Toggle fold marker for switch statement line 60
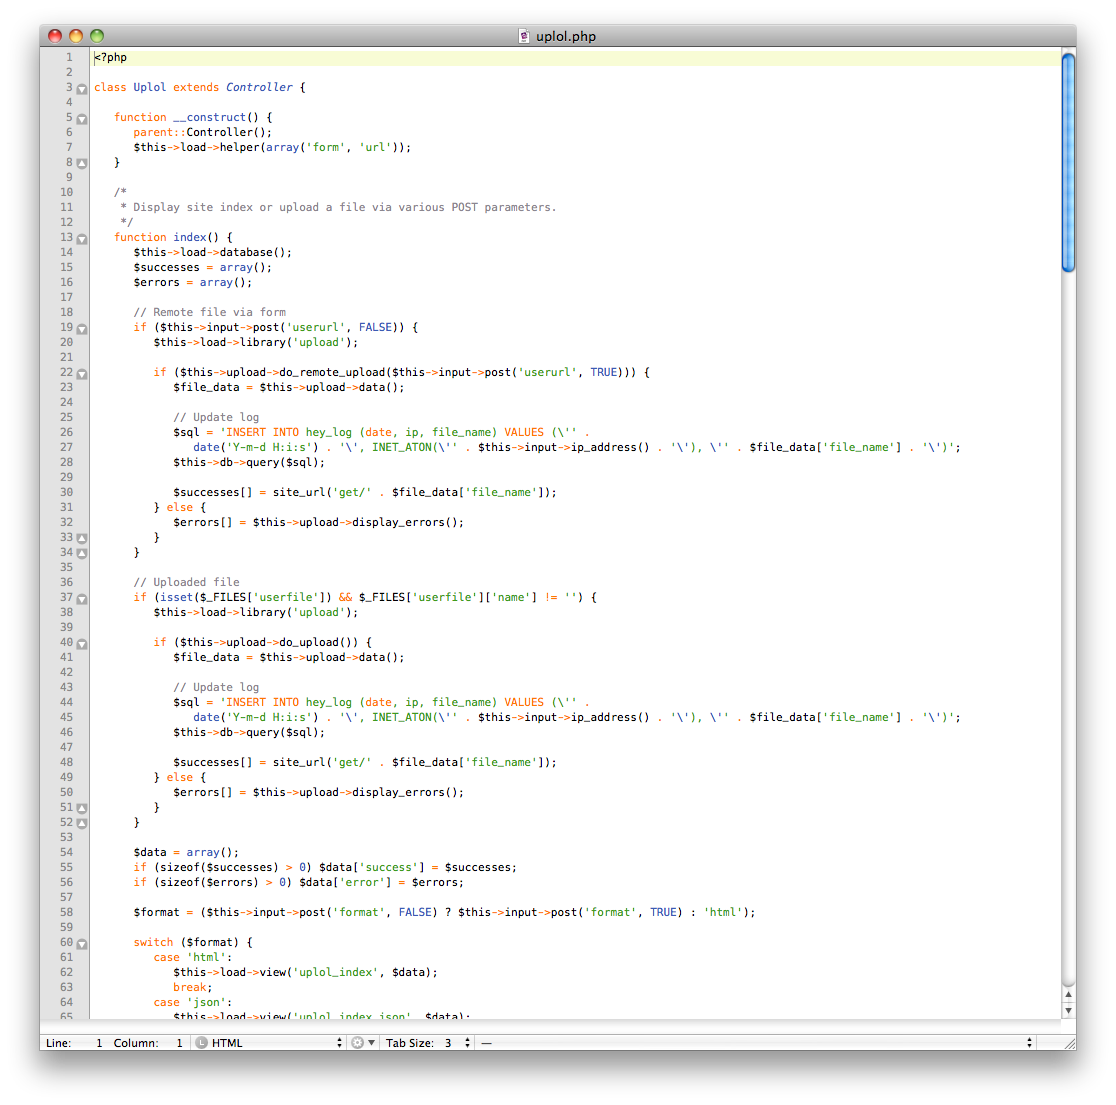 [82, 943]
